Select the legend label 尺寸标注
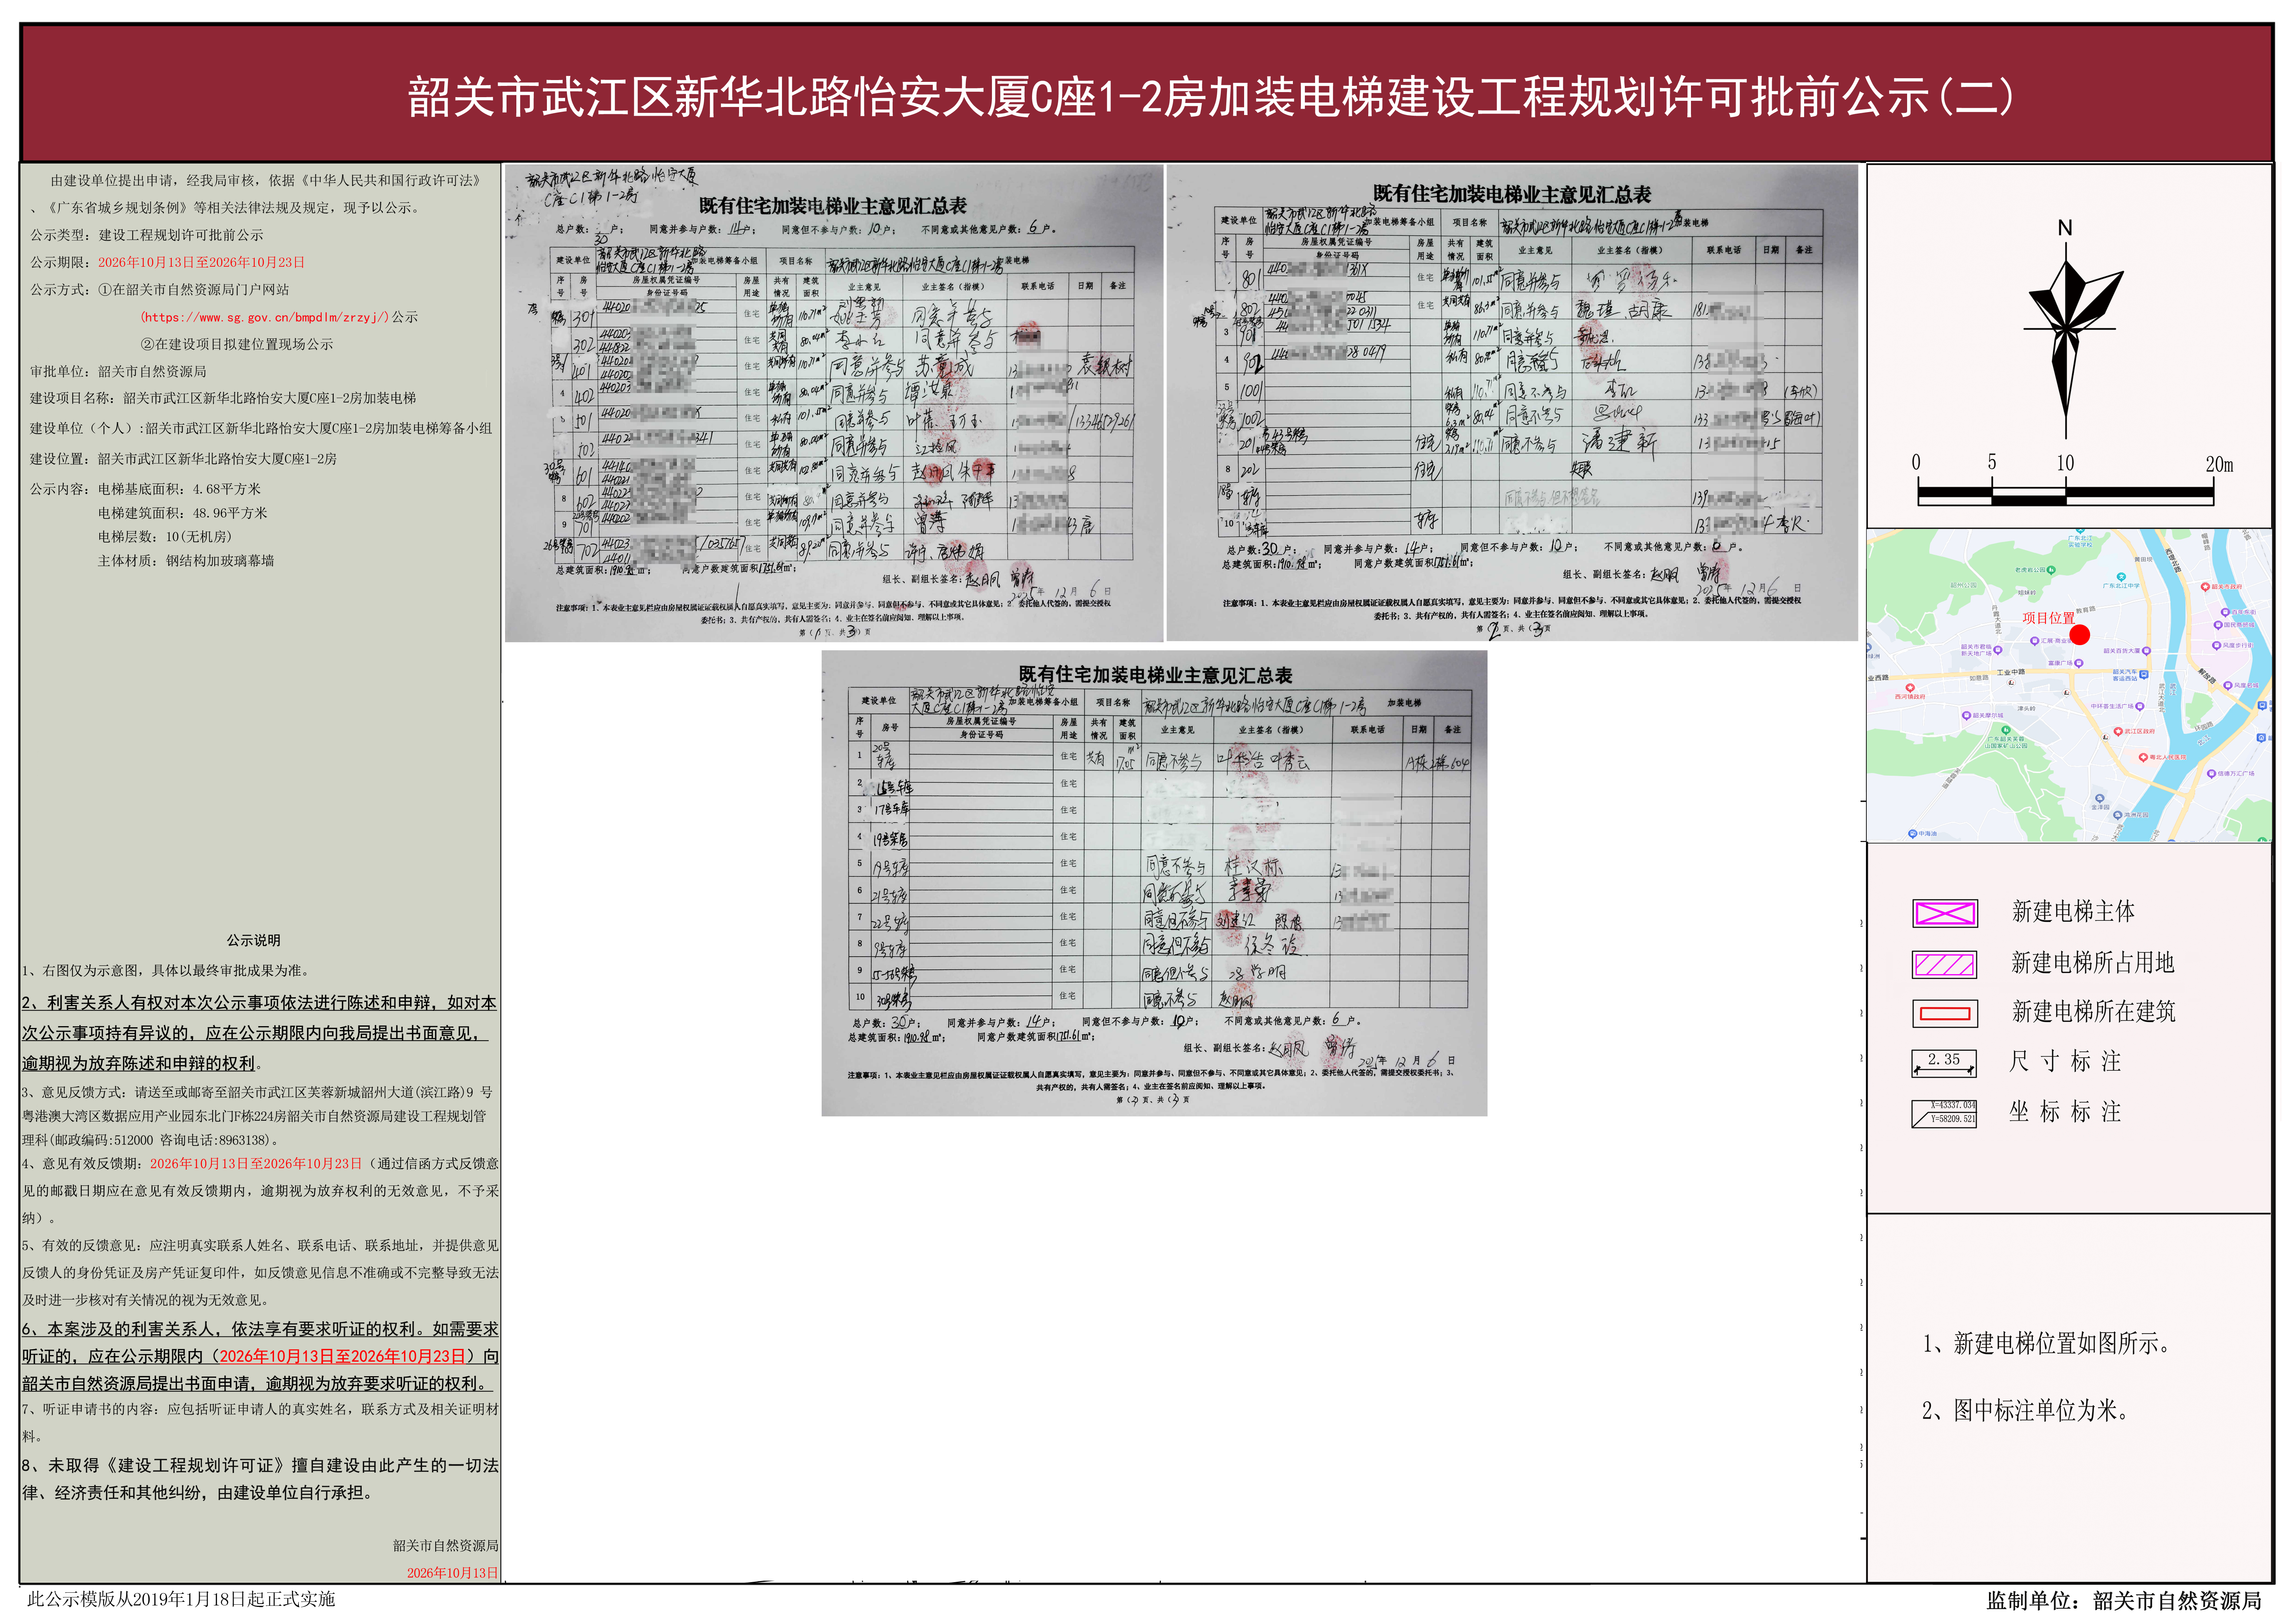The image size is (2295, 1624). click(x=2065, y=1062)
